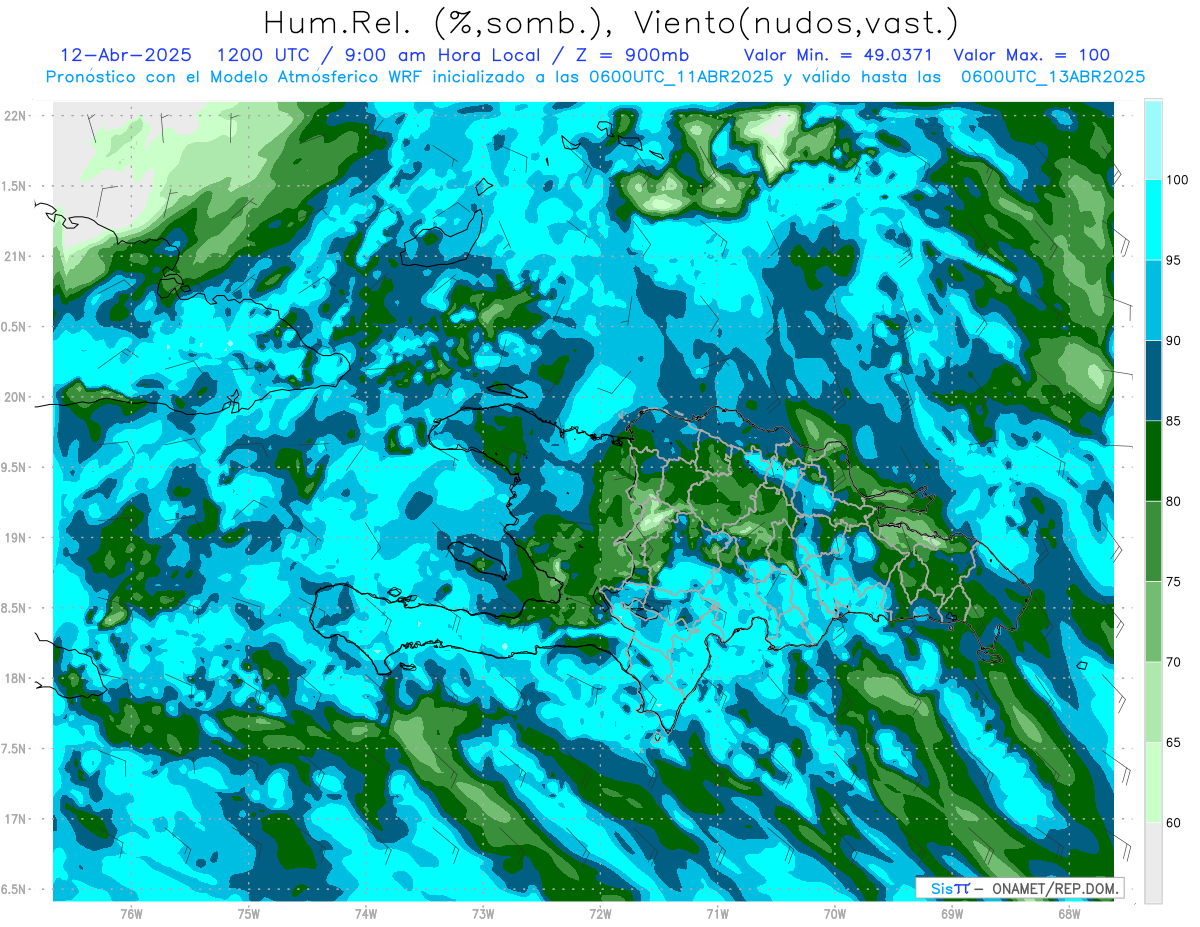Click the '70W' longitude axis label
This screenshot has width=1200, height=927.
834,913
